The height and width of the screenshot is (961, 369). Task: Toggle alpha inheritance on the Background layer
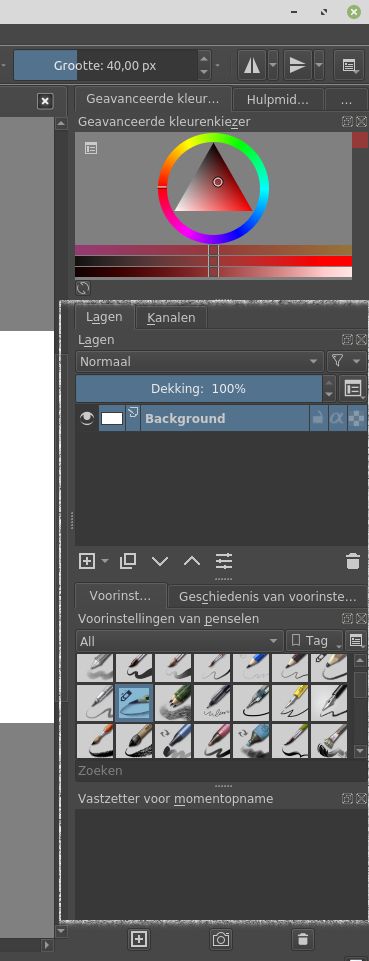tap(337, 419)
